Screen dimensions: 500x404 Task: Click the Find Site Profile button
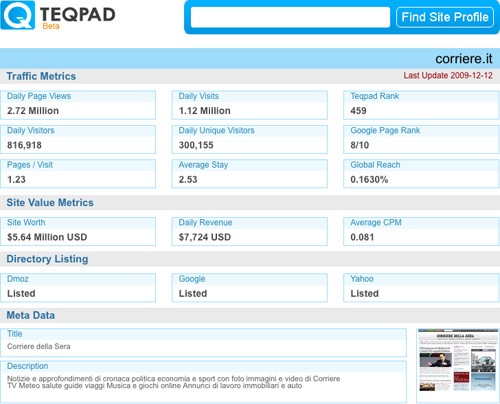pos(445,17)
